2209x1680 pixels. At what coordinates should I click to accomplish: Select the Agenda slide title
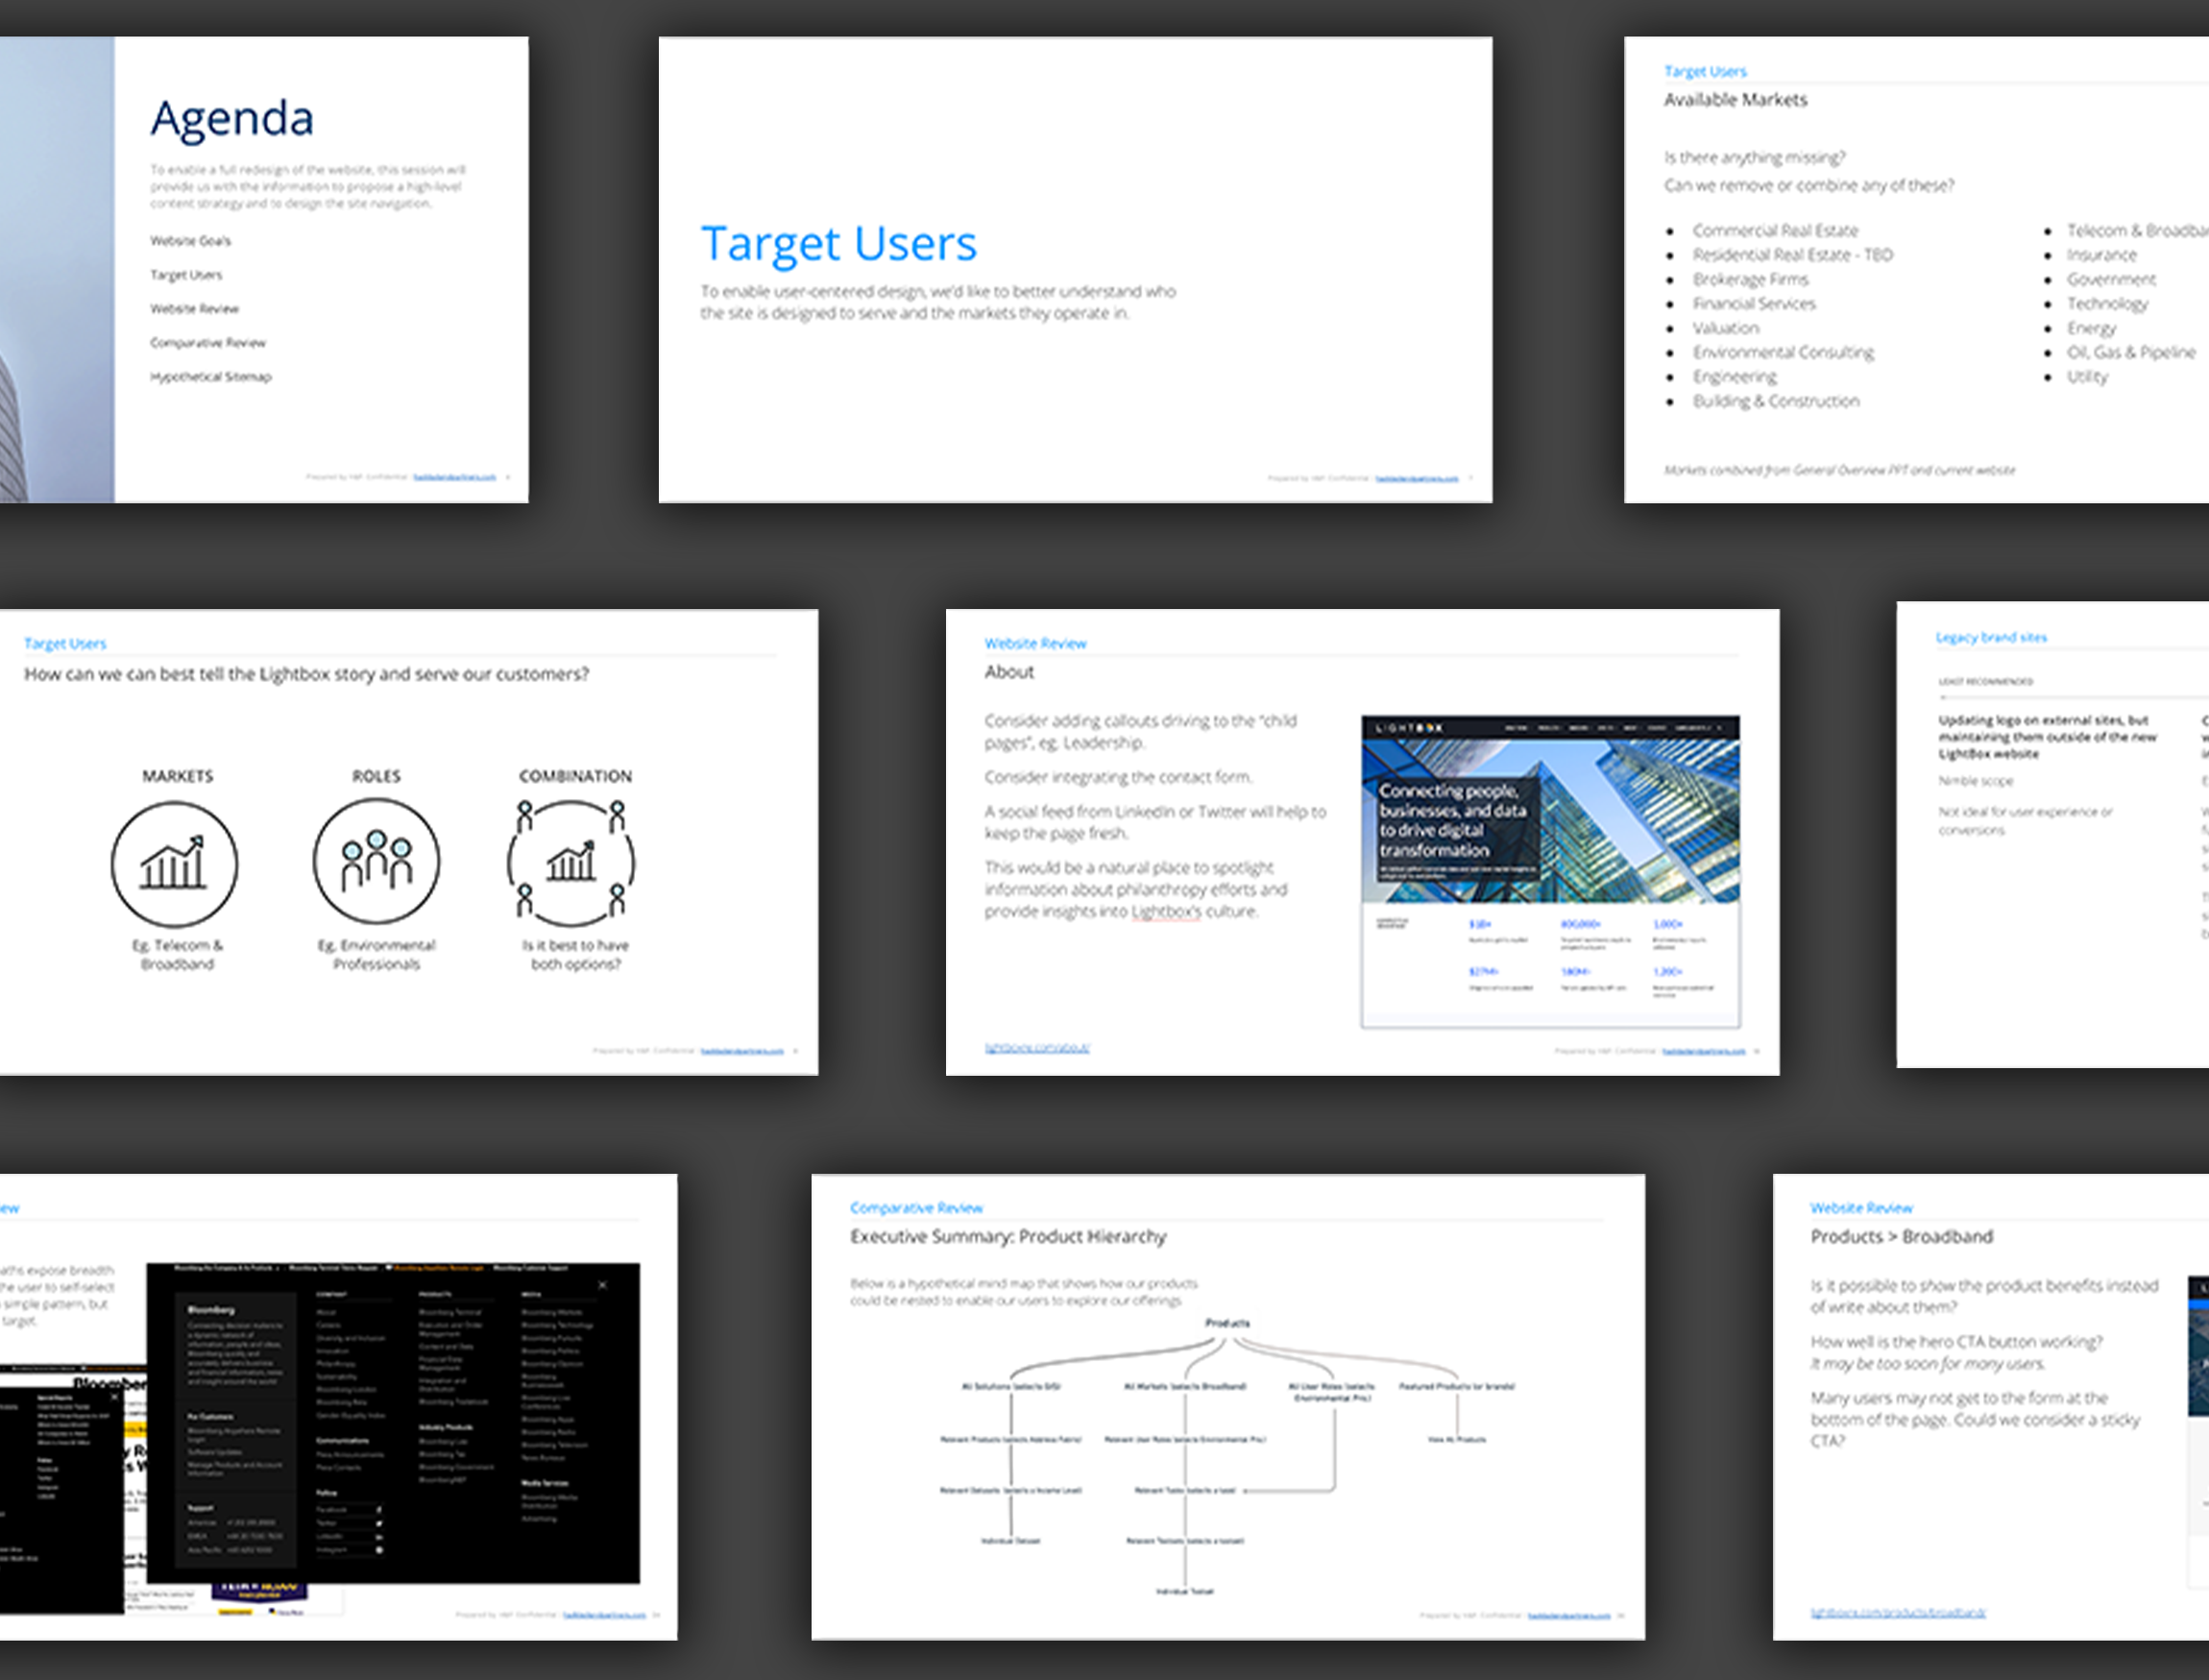pos(232,118)
